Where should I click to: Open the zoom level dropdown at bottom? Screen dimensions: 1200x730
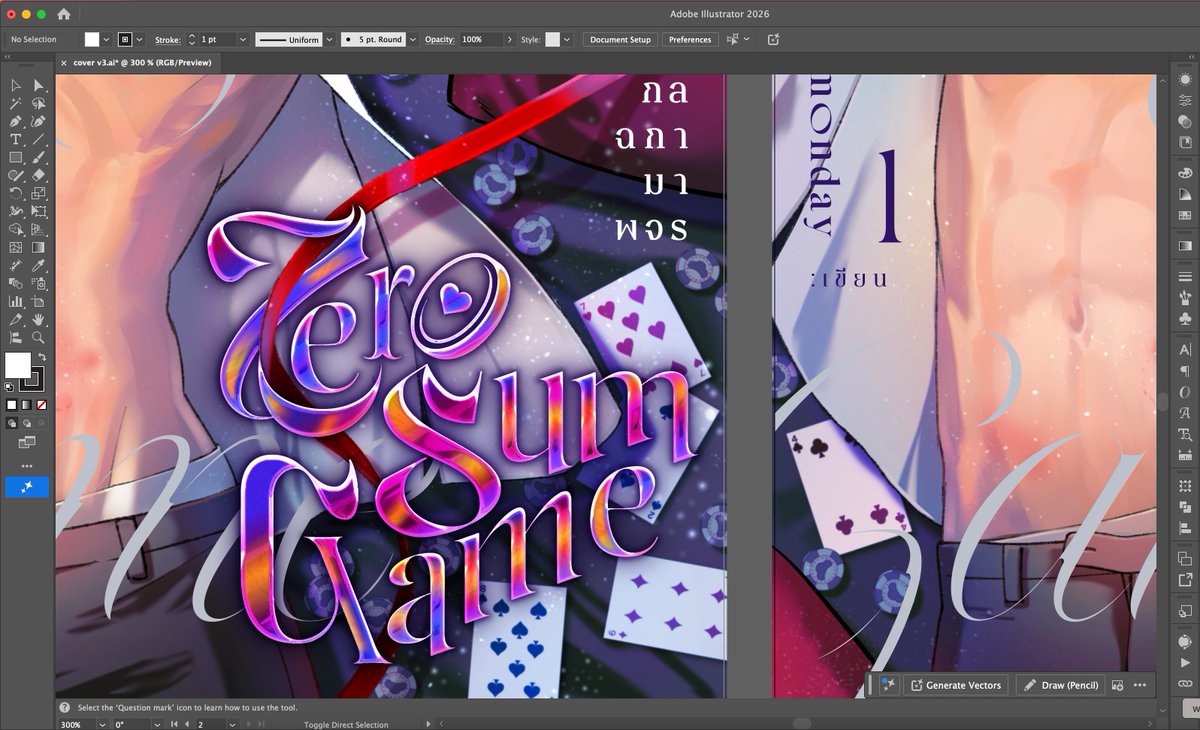click(x=103, y=724)
